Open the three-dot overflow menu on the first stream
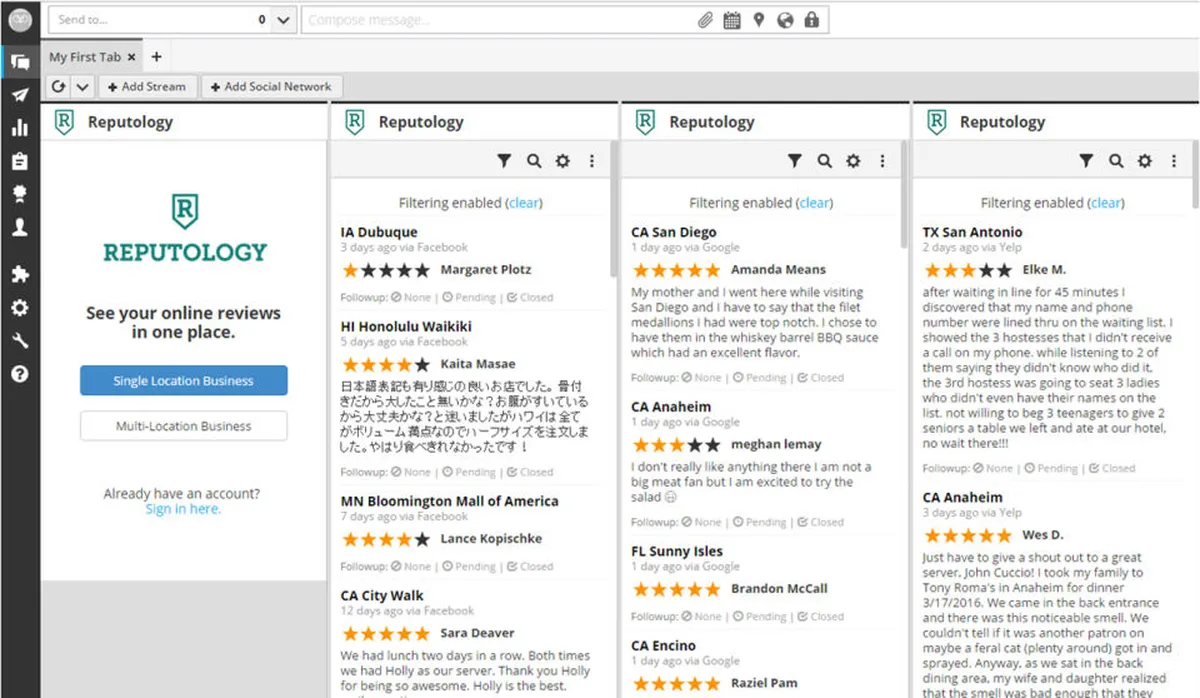 pyautogui.click(x=593, y=160)
